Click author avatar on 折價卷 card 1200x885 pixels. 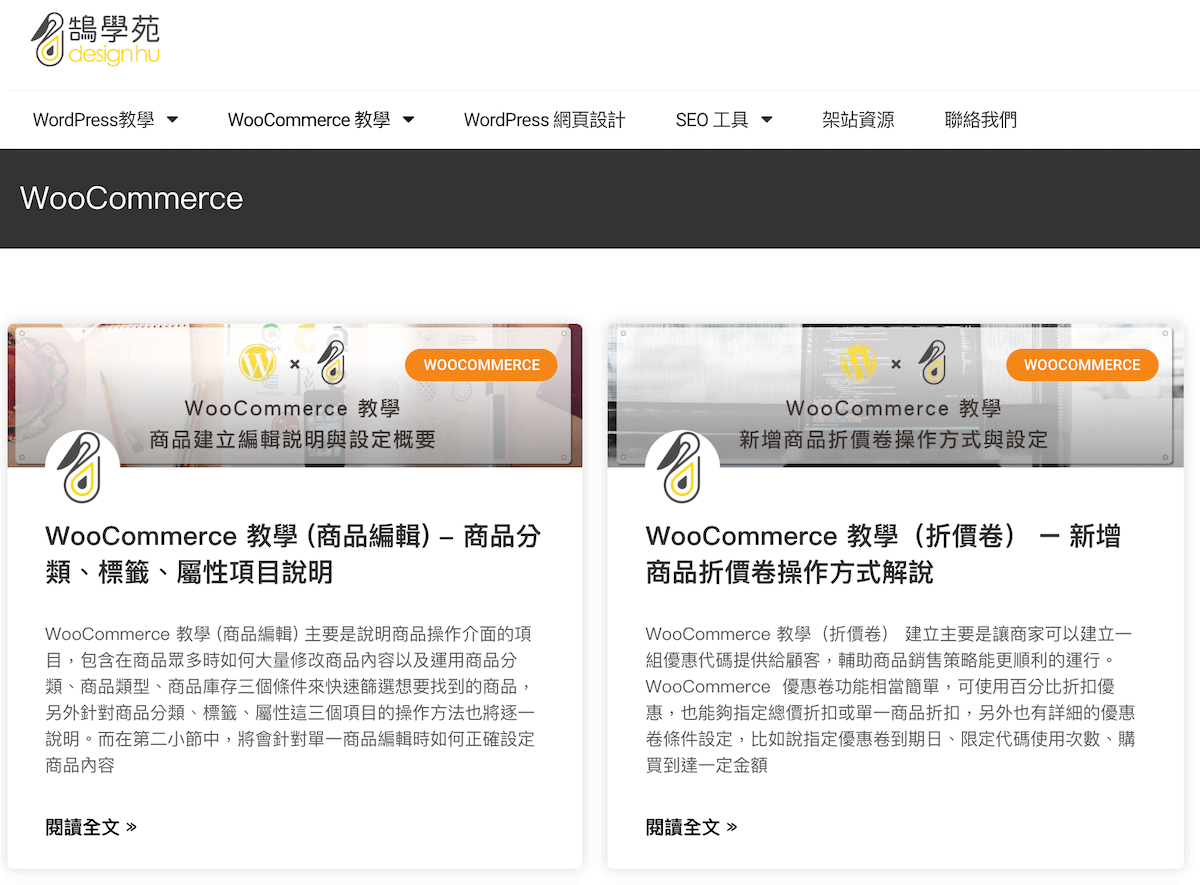683,467
